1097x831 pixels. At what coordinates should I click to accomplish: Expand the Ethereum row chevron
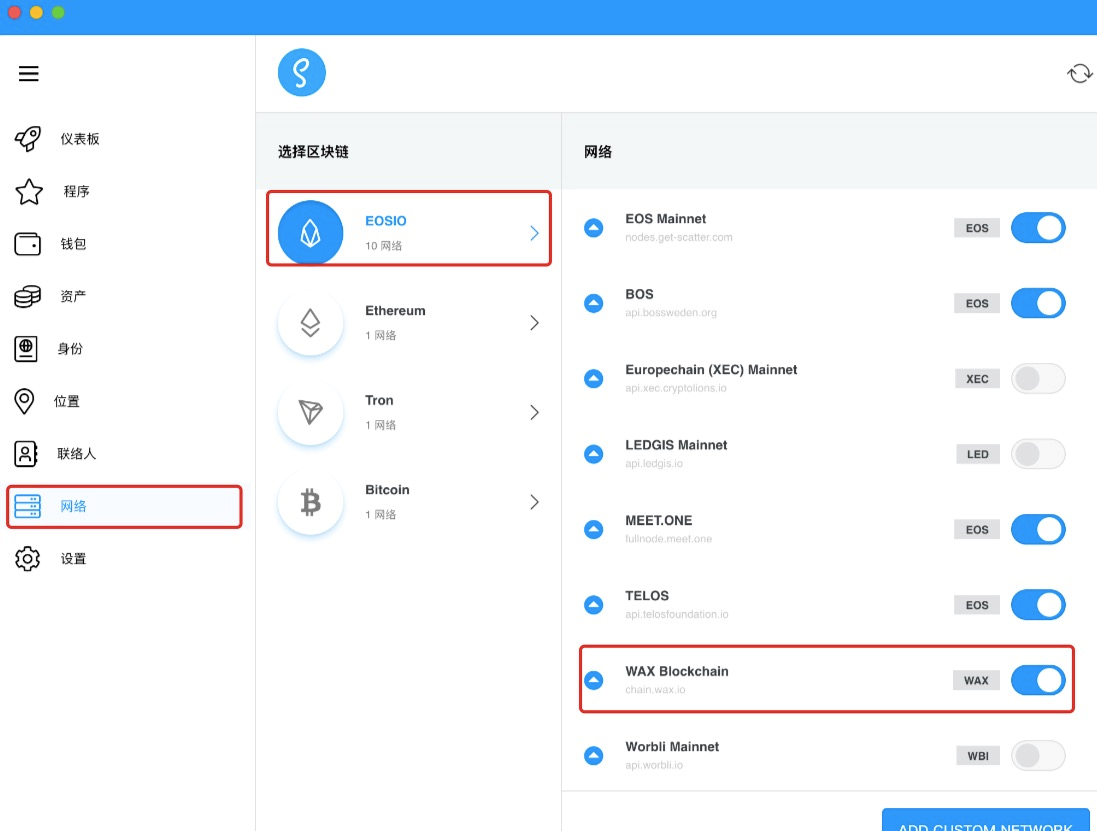pyautogui.click(x=535, y=322)
